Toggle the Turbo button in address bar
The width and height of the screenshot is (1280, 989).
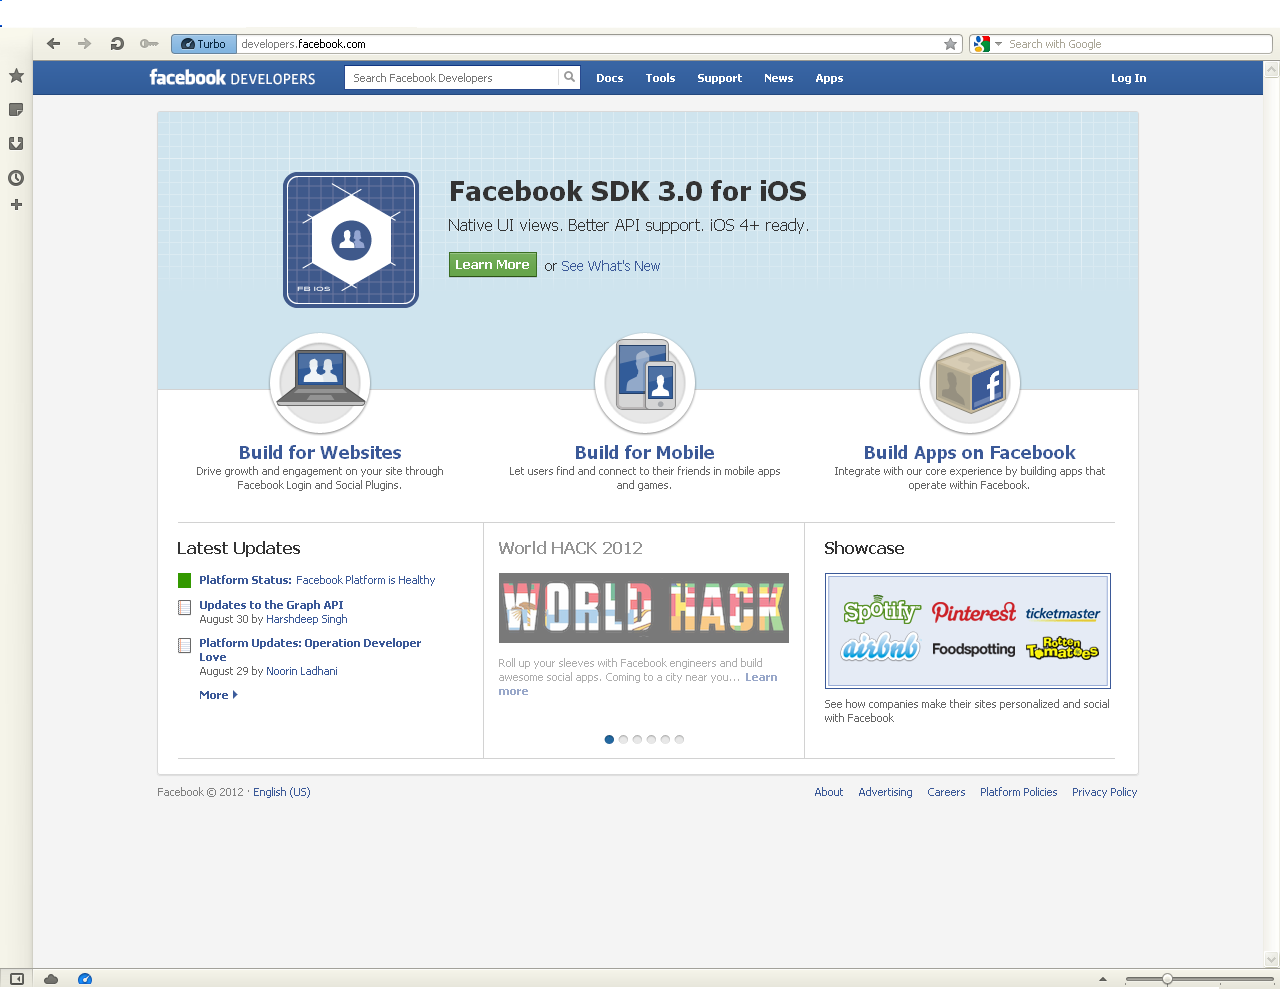204,44
